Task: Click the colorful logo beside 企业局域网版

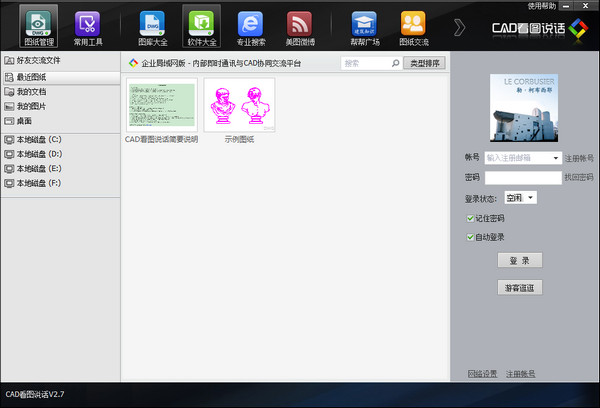Action: tap(133, 63)
